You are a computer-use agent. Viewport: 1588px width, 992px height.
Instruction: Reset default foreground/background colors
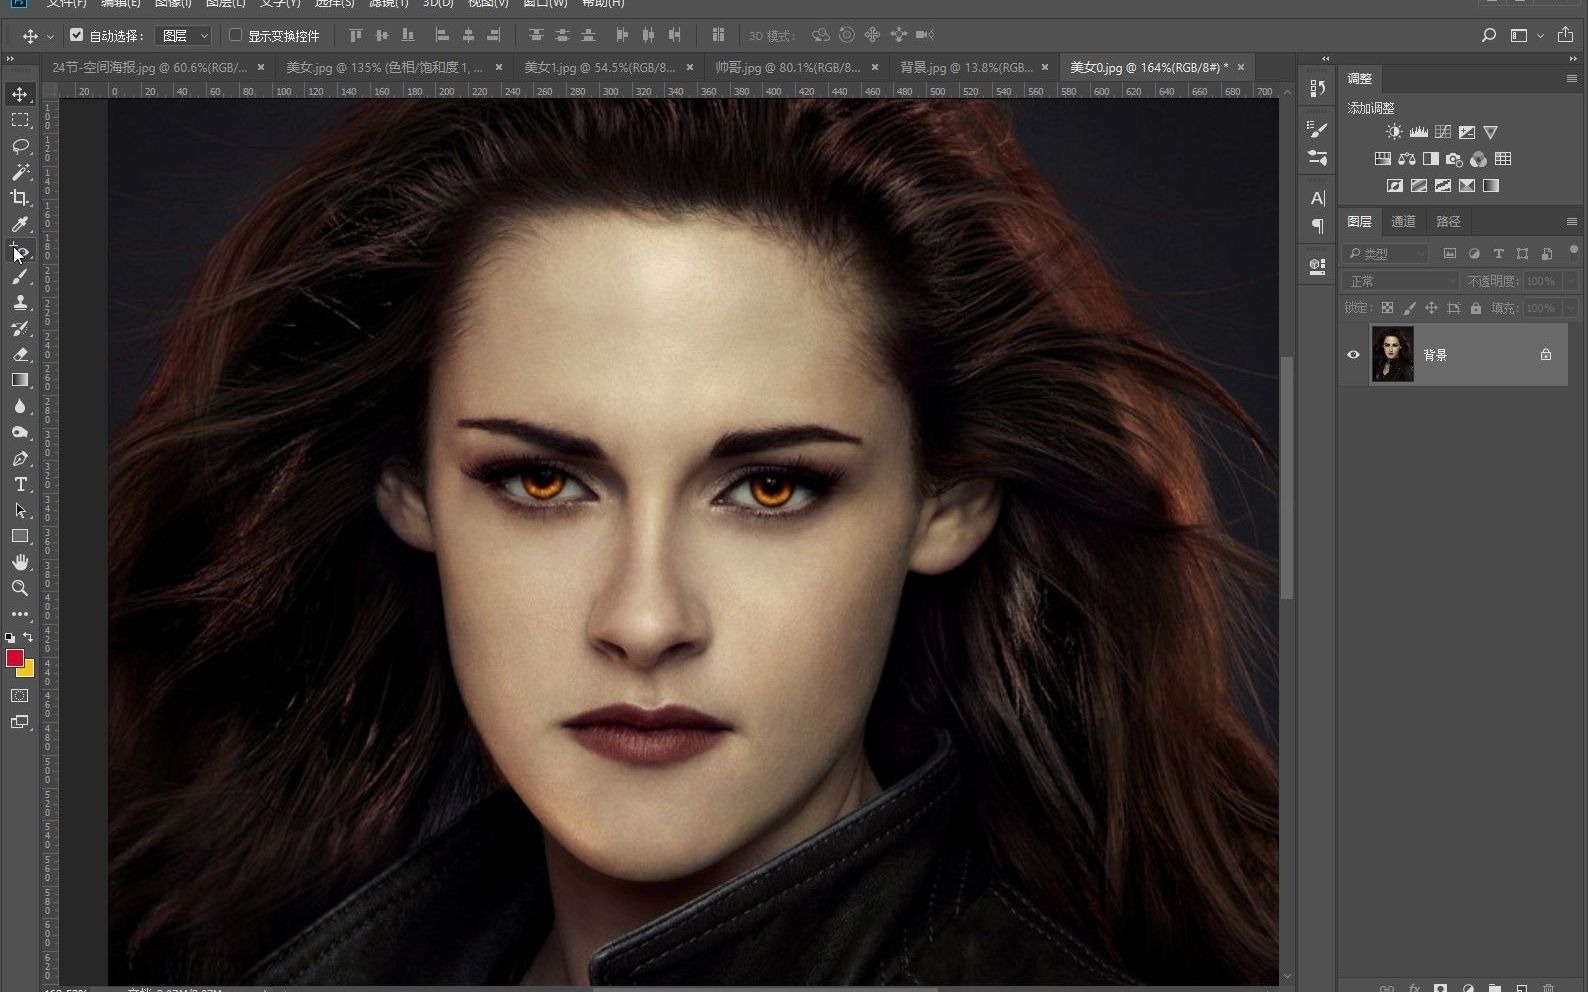(x=10, y=637)
